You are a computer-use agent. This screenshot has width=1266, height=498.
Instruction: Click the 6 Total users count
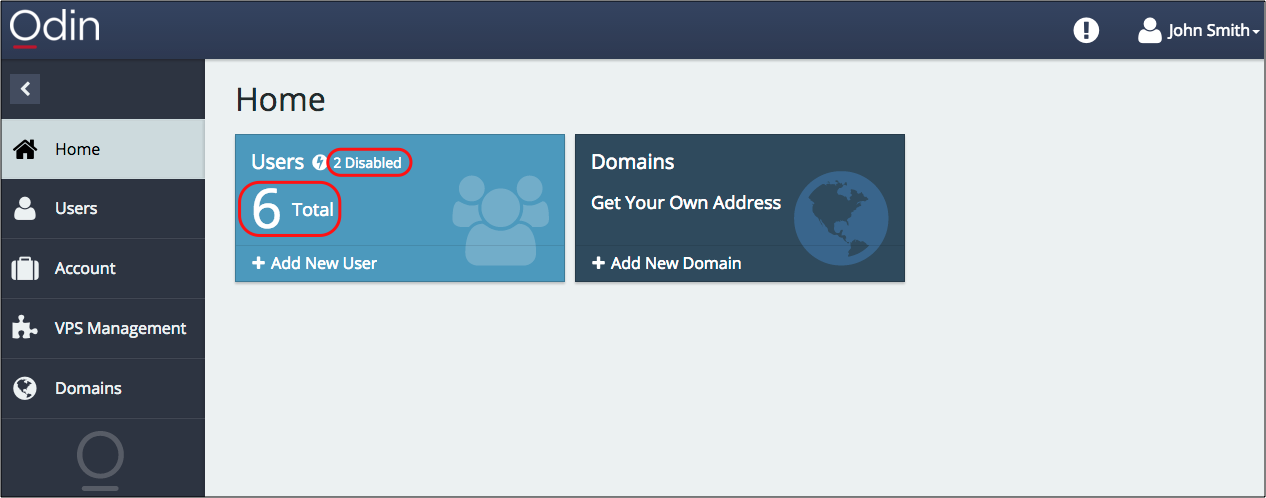(291, 210)
